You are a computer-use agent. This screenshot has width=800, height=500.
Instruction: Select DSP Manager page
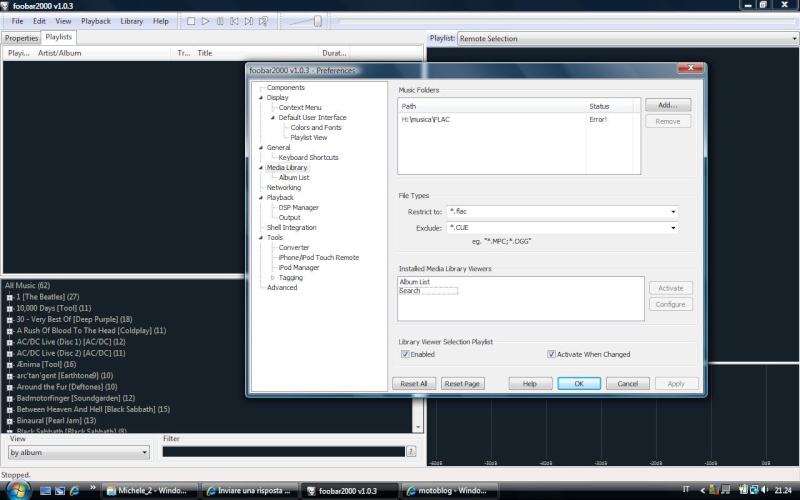(298, 208)
